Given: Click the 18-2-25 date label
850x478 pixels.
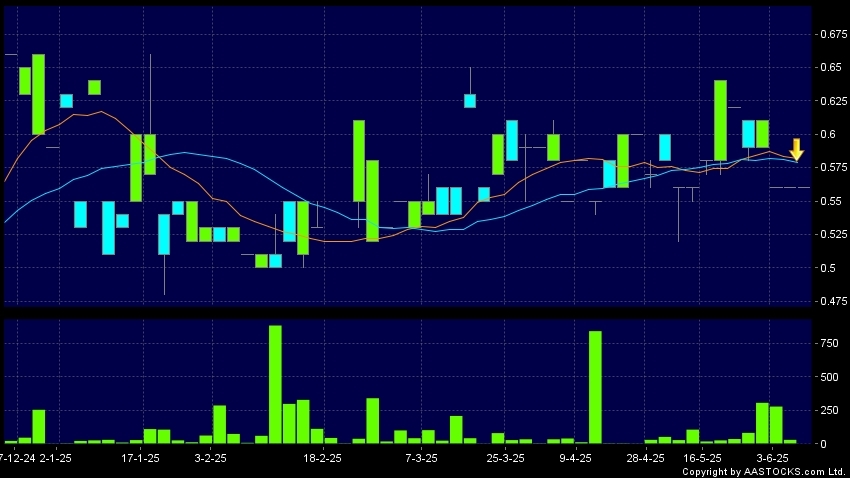Looking at the screenshot, I should tap(322, 458).
